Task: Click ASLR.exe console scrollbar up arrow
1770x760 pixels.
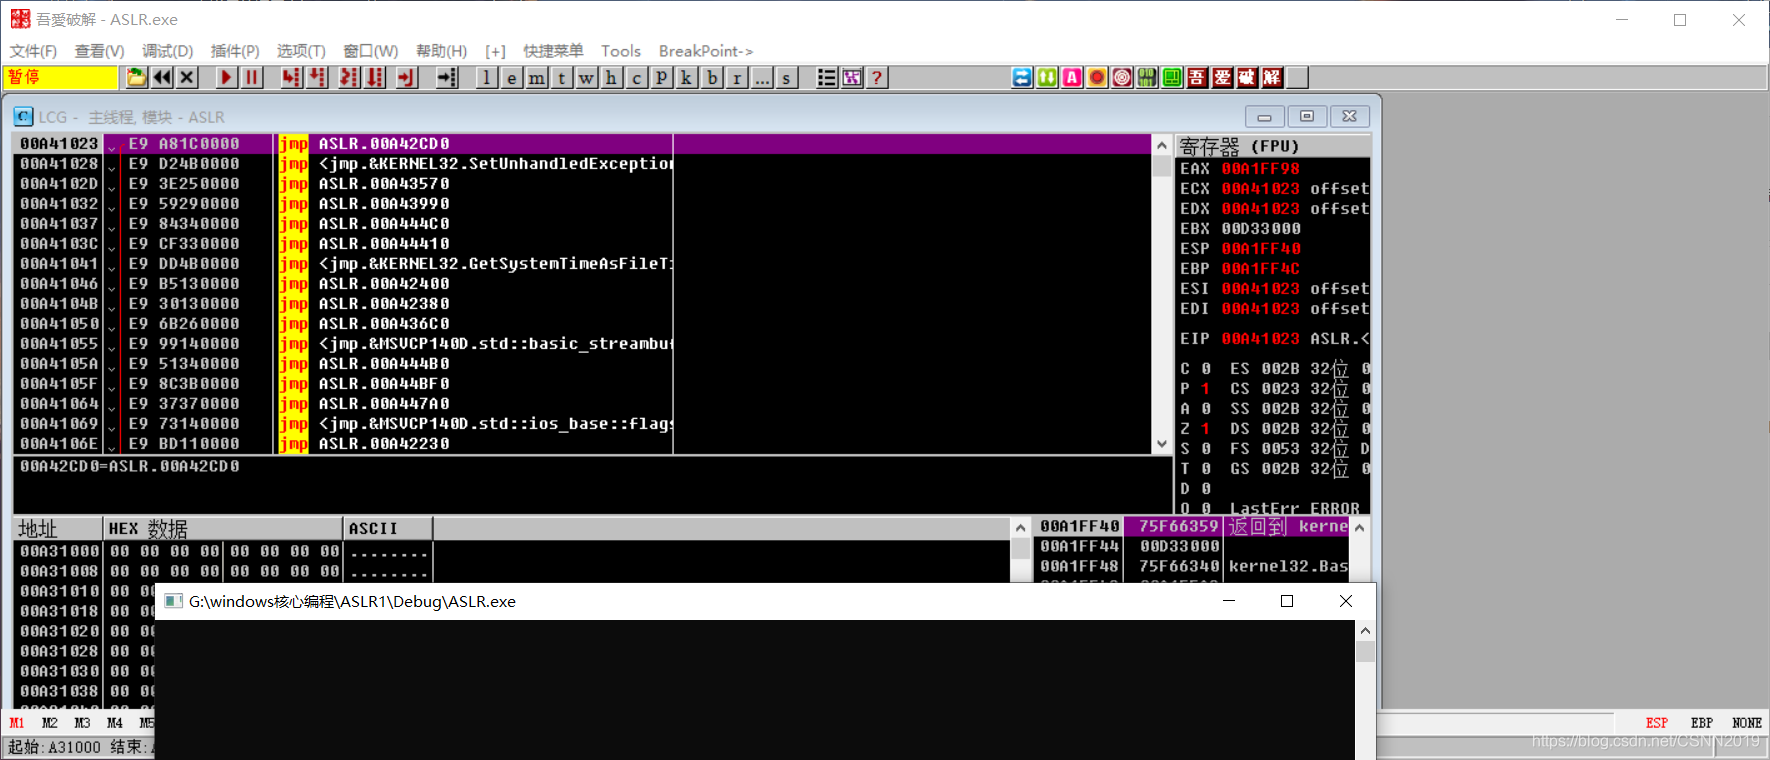Action: click(1365, 631)
